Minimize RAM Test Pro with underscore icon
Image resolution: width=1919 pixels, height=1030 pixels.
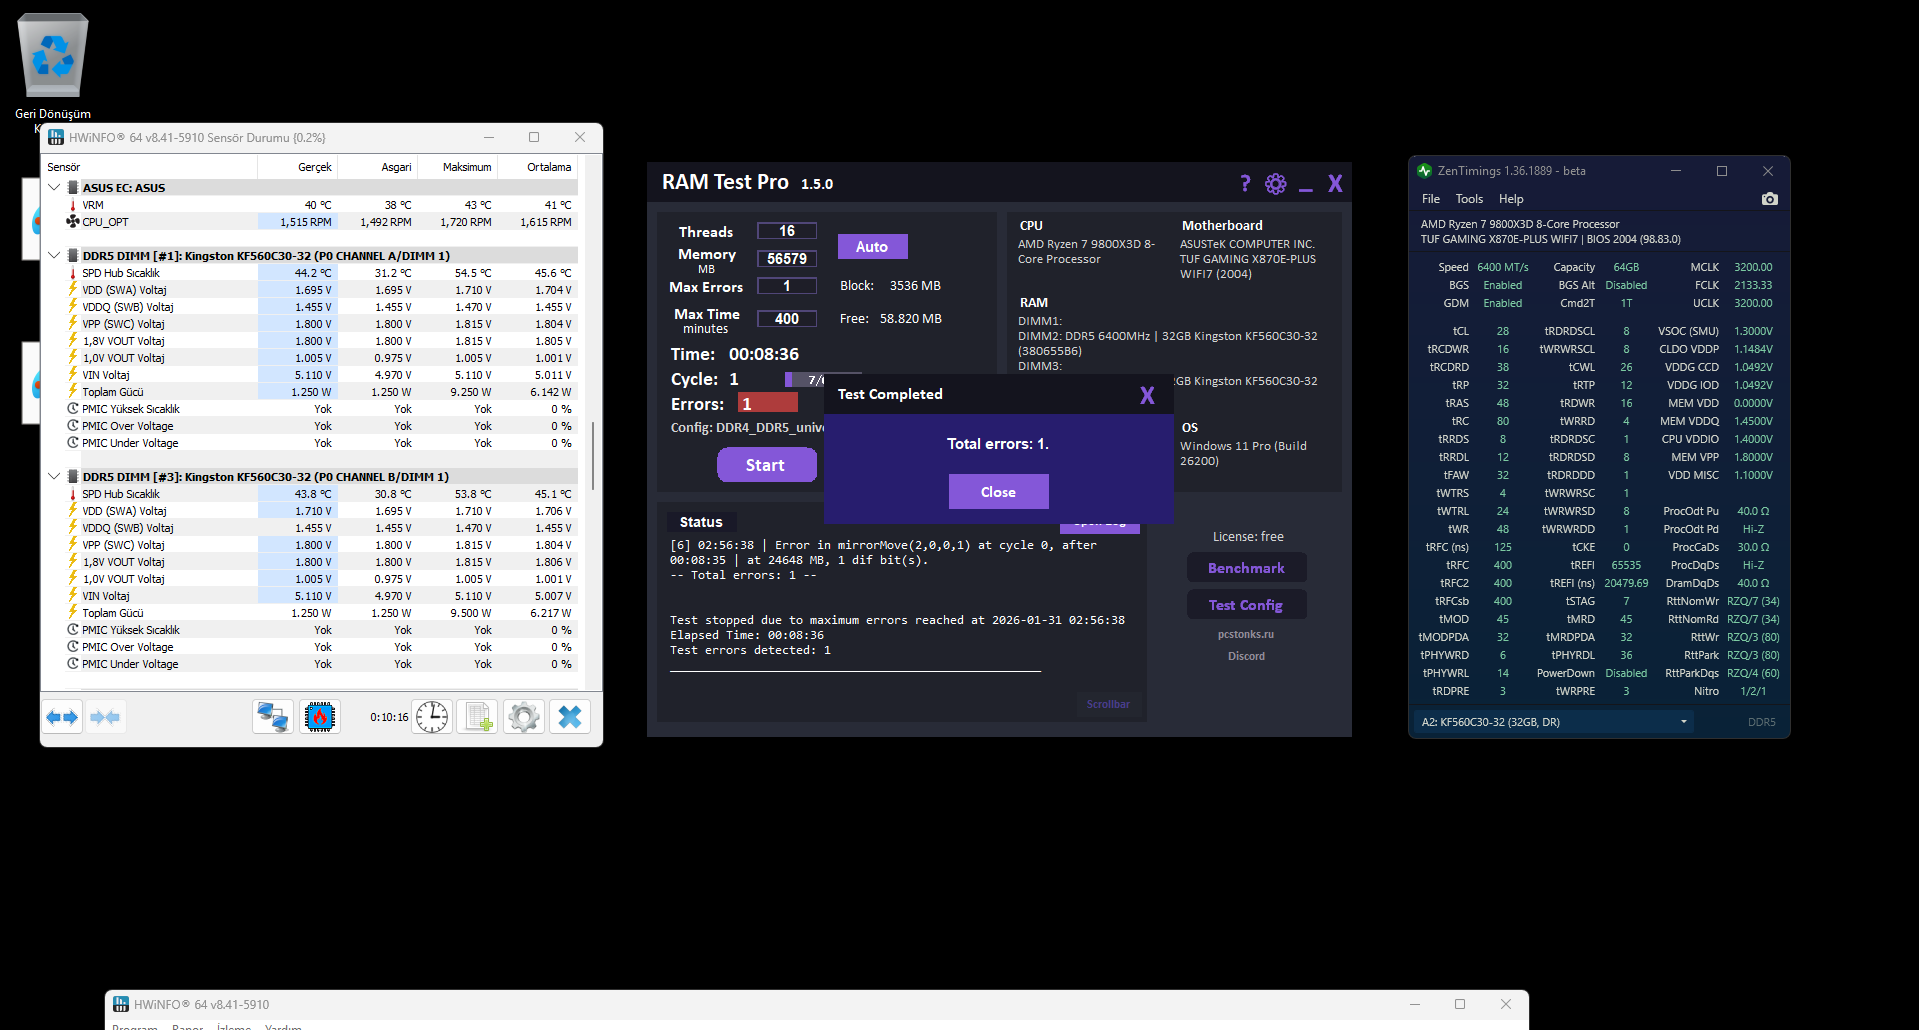click(1306, 187)
